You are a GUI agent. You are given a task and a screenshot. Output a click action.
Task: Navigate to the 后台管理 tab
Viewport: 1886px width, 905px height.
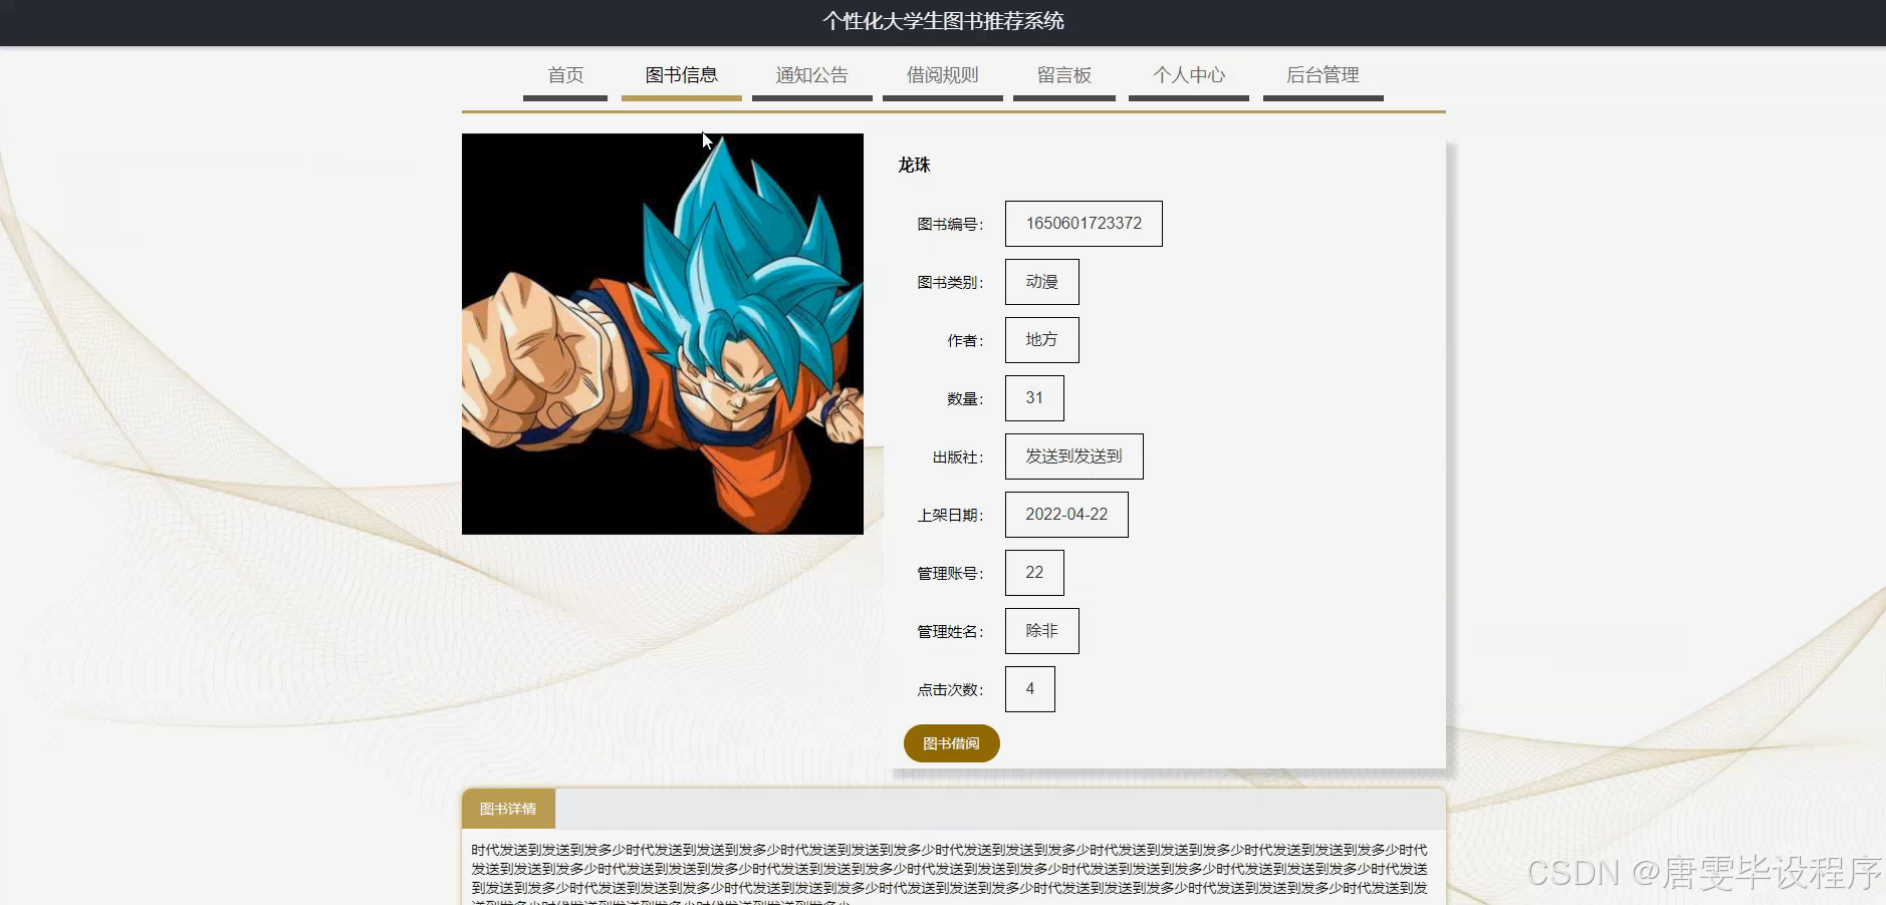pos(1323,76)
